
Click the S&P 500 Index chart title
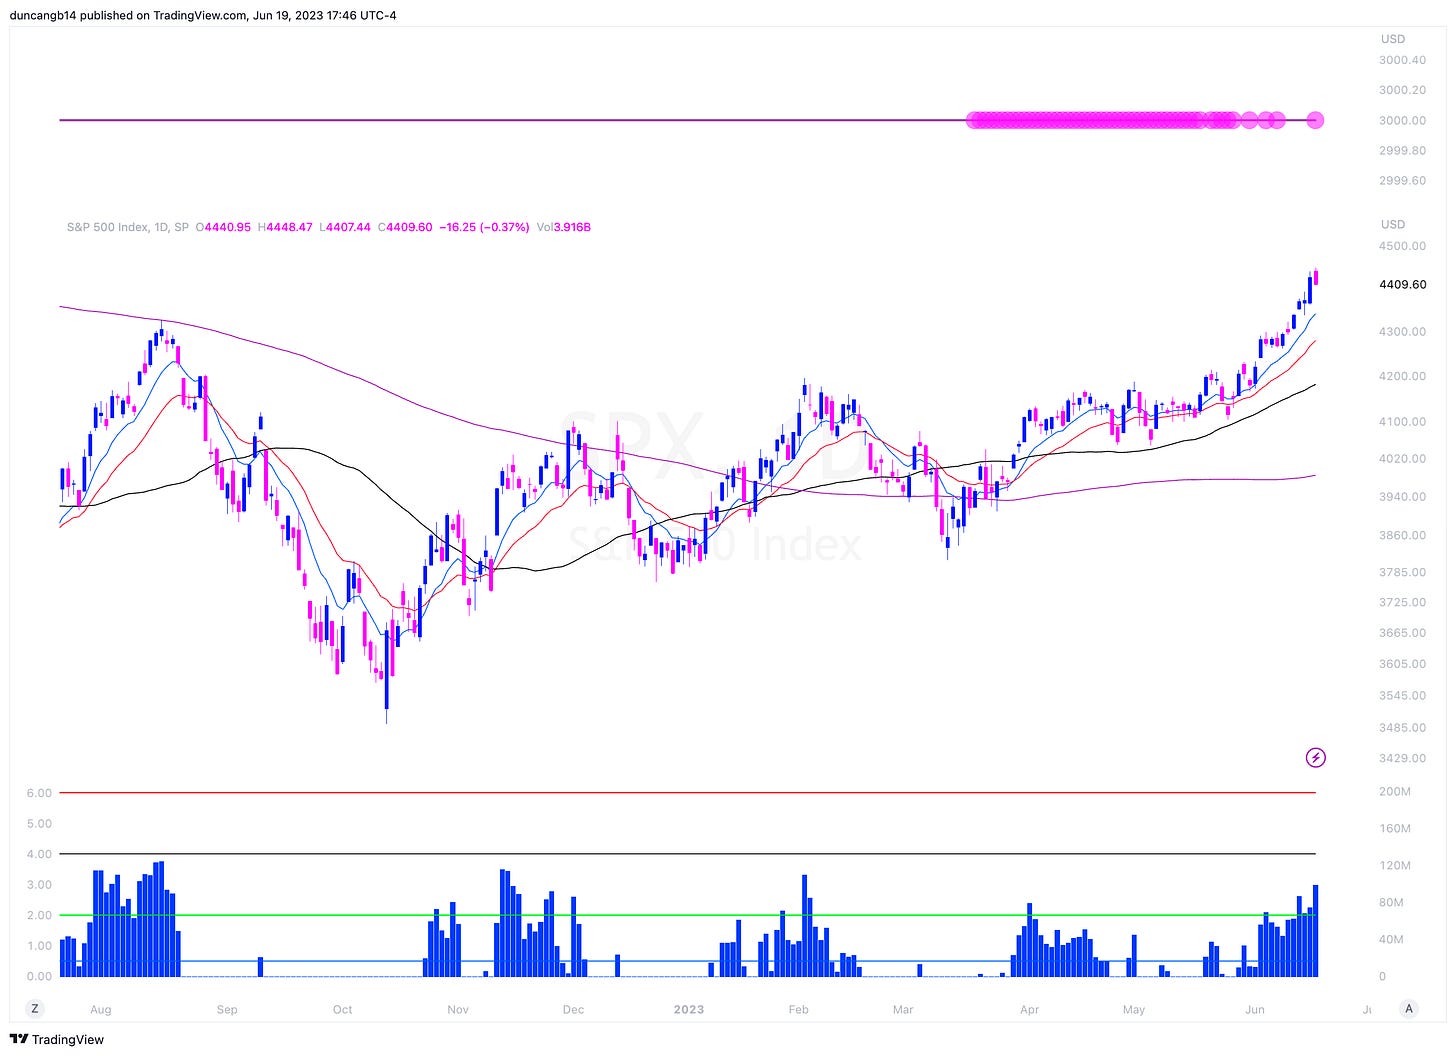pyautogui.click(x=128, y=227)
